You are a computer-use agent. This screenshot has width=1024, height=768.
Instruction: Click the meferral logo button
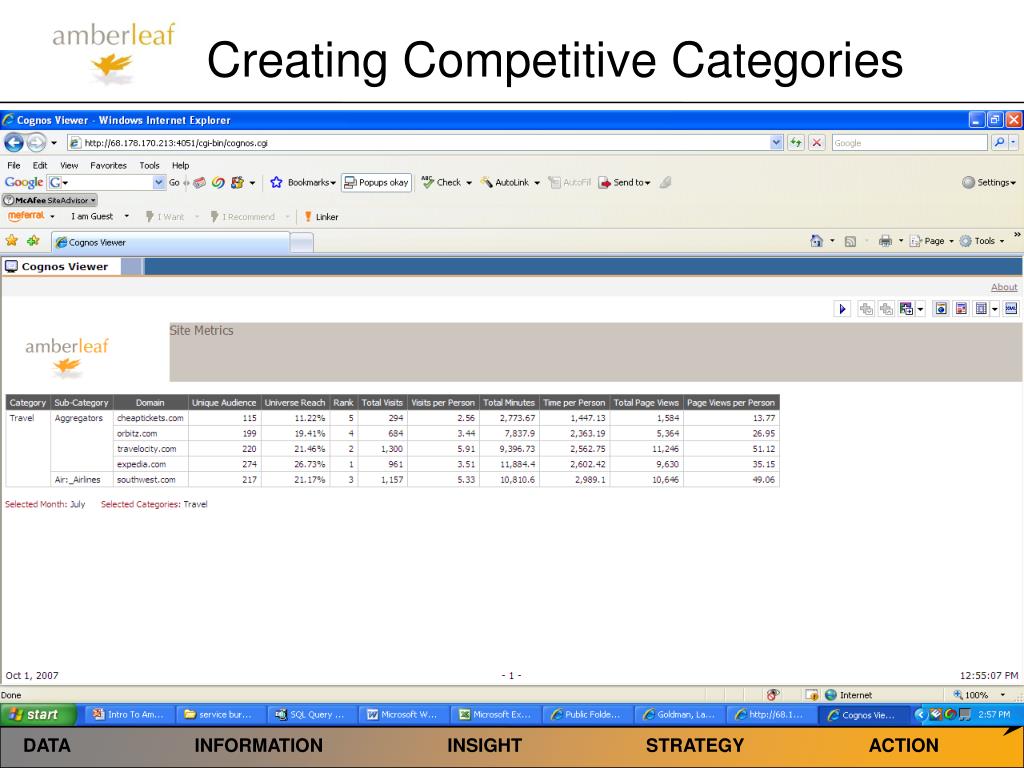point(26,216)
